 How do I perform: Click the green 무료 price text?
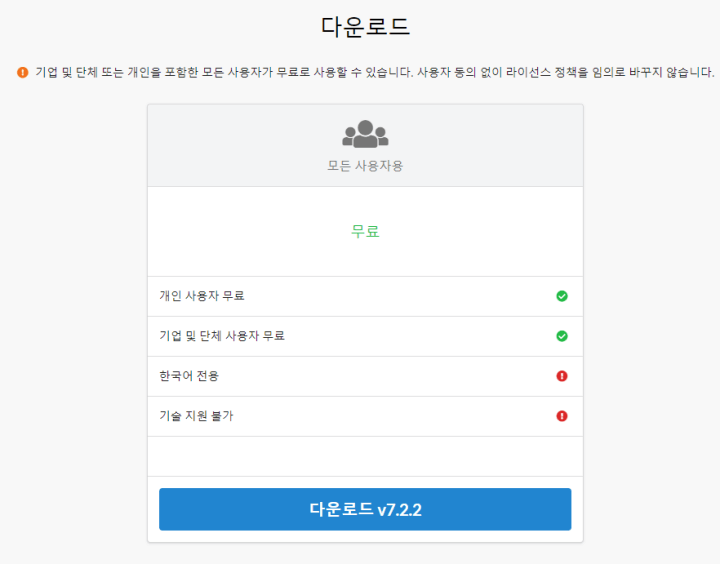click(365, 231)
